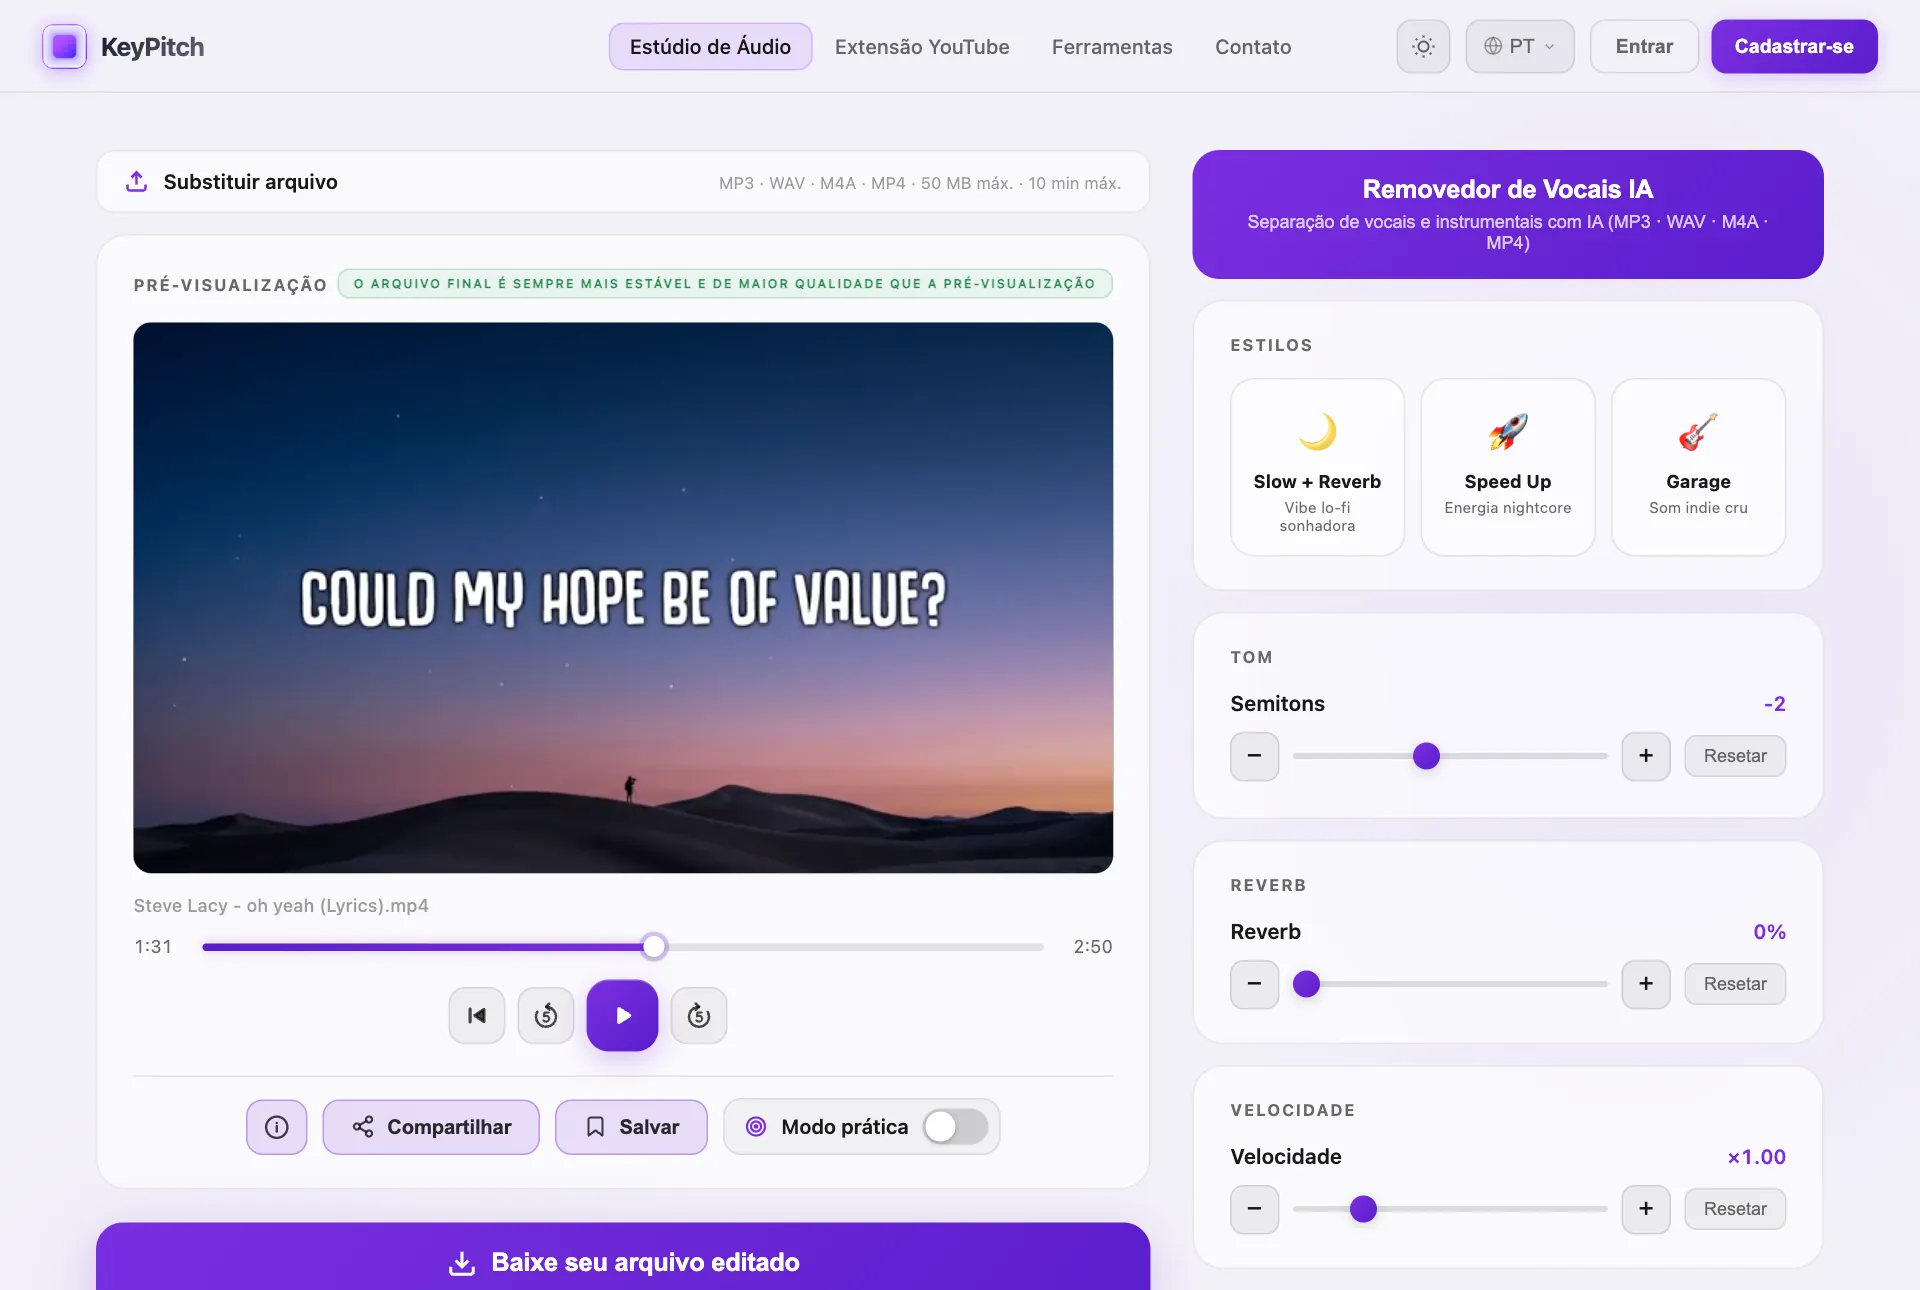This screenshot has height=1290, width=1920.
Task: Select the Contato nav item
Action: pos(1253,47)
